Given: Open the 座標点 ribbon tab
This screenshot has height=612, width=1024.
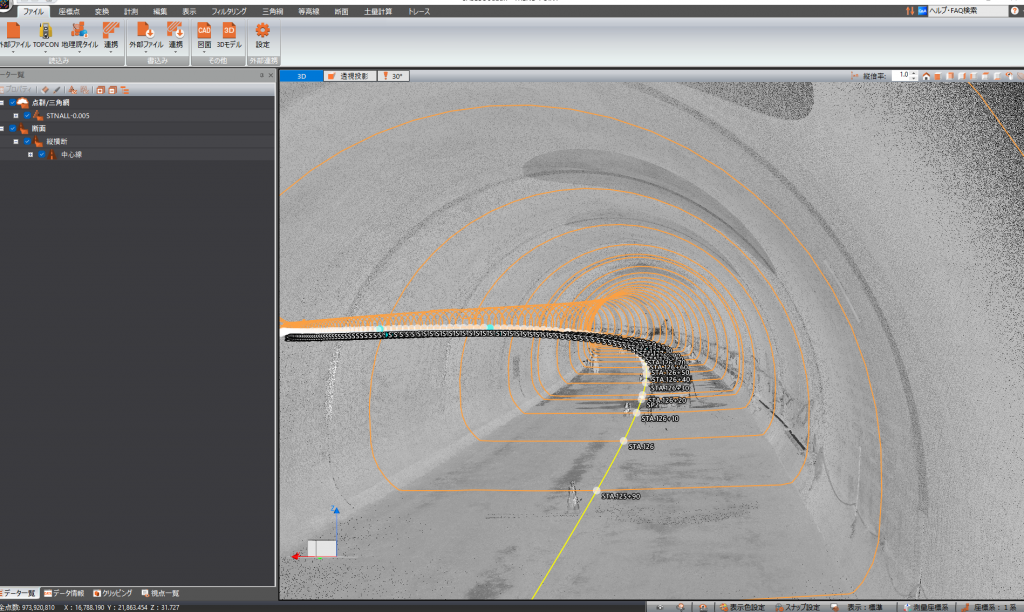Looking at the screenshot, I should tap(69, 12).
